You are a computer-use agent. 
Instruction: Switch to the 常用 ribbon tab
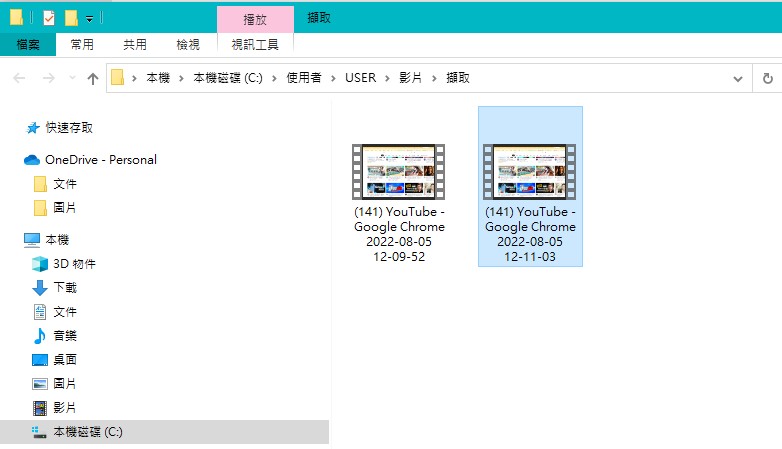pos(82,44)
